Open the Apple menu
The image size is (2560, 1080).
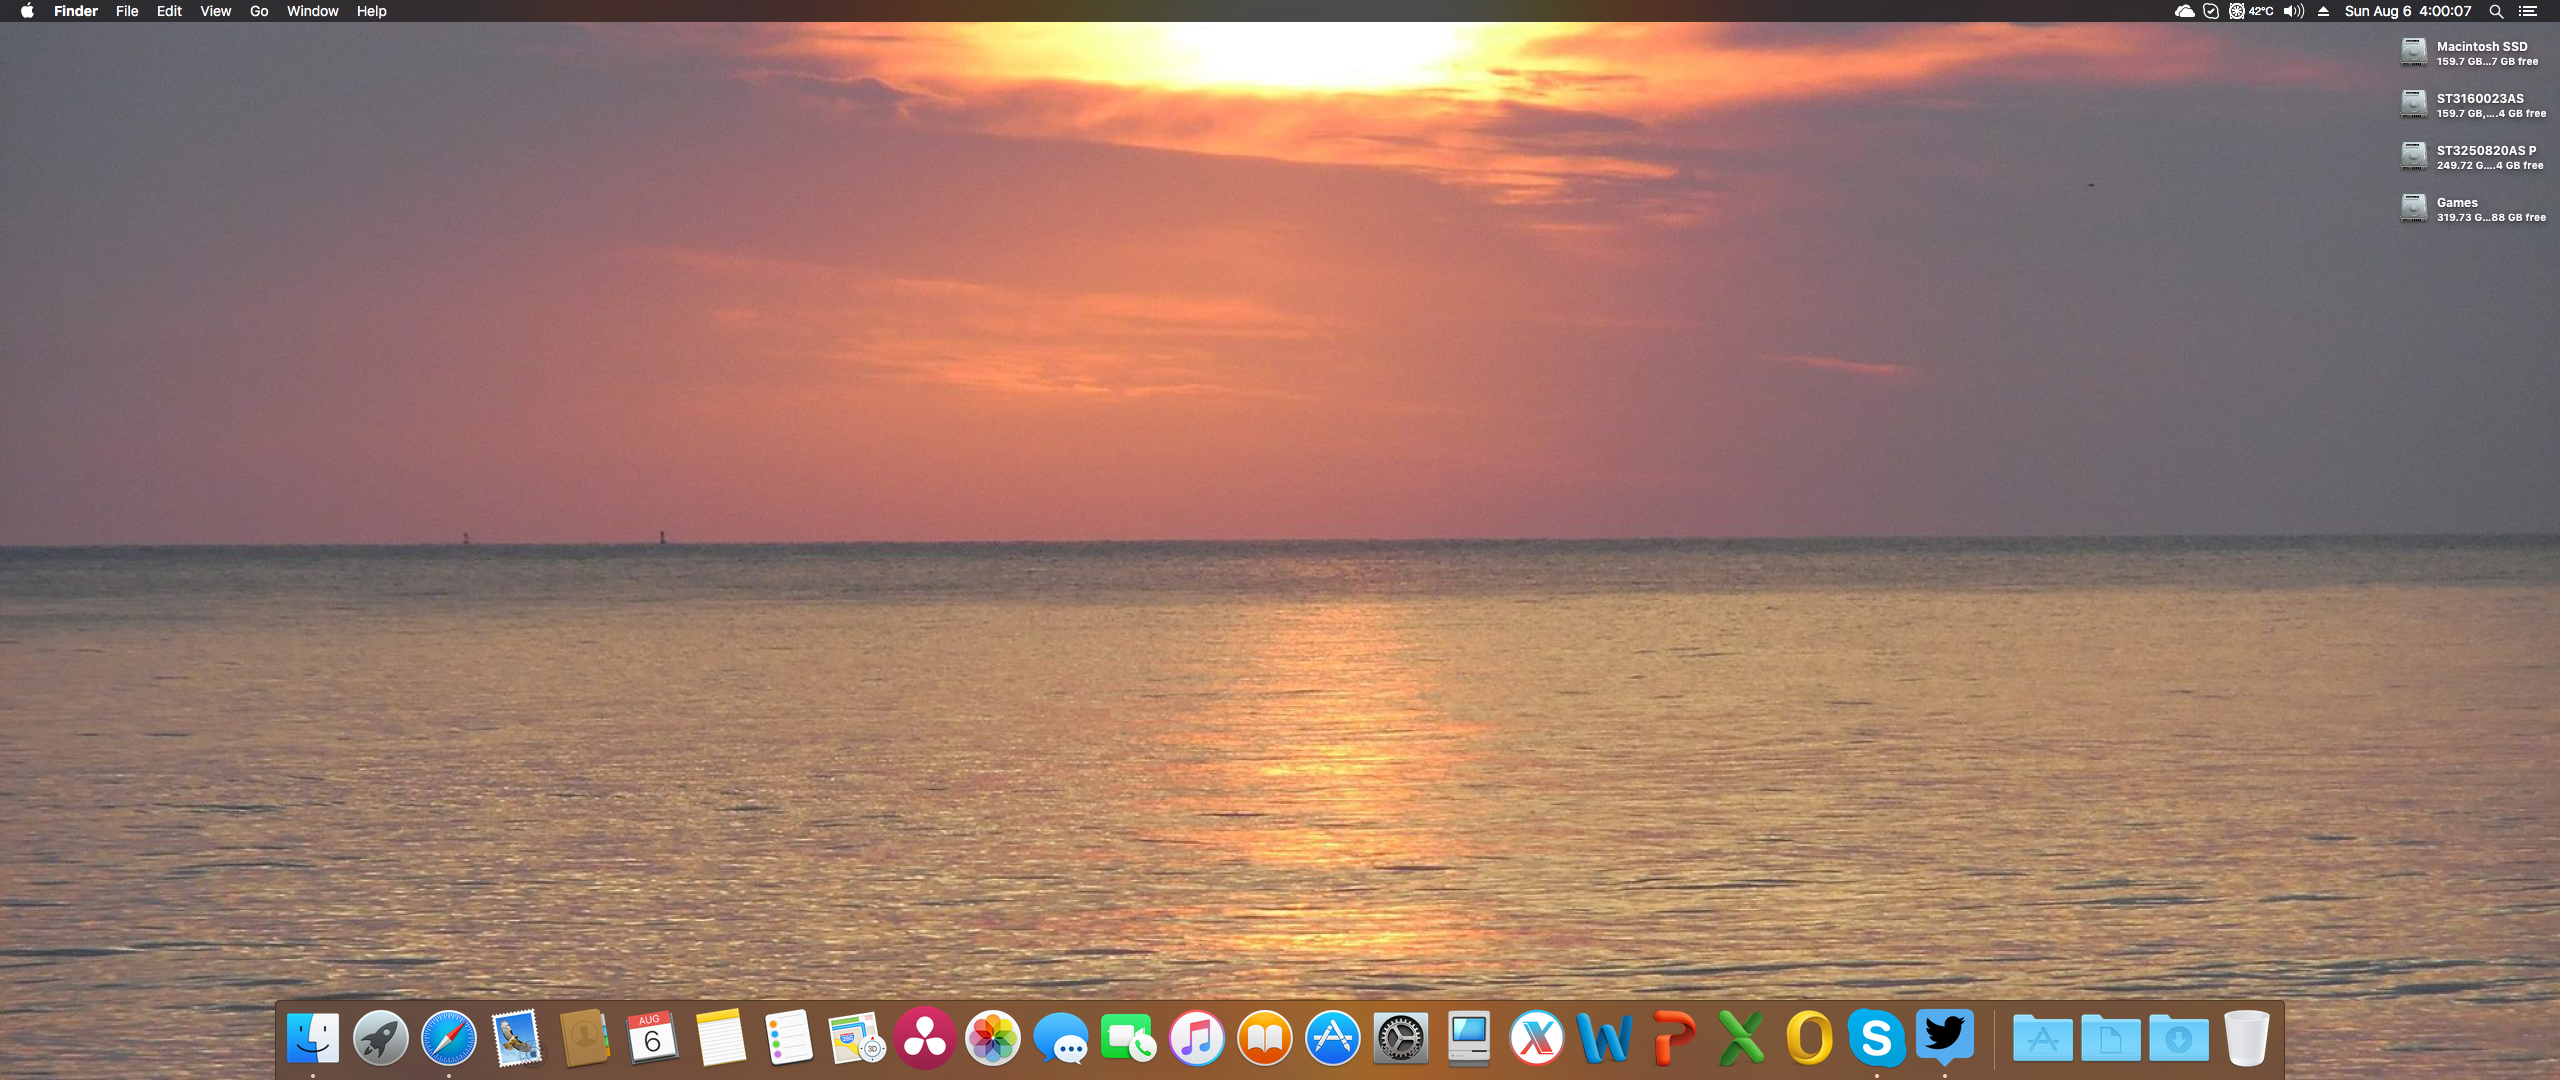[x=27, y=11]
